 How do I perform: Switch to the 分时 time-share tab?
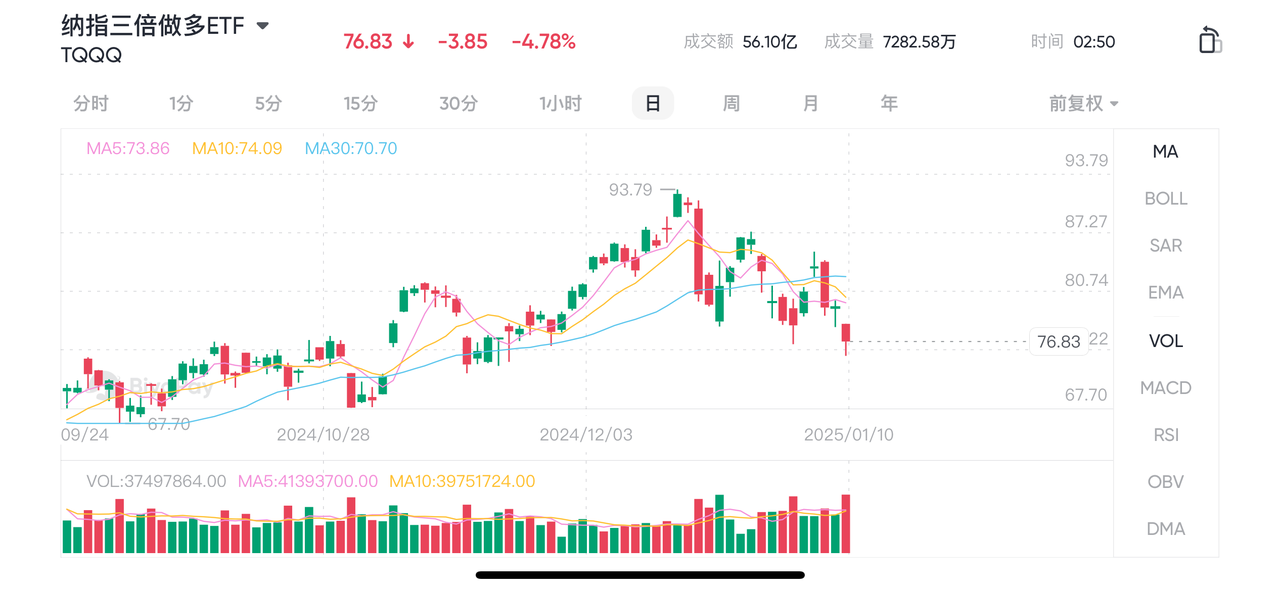[91, 104]
